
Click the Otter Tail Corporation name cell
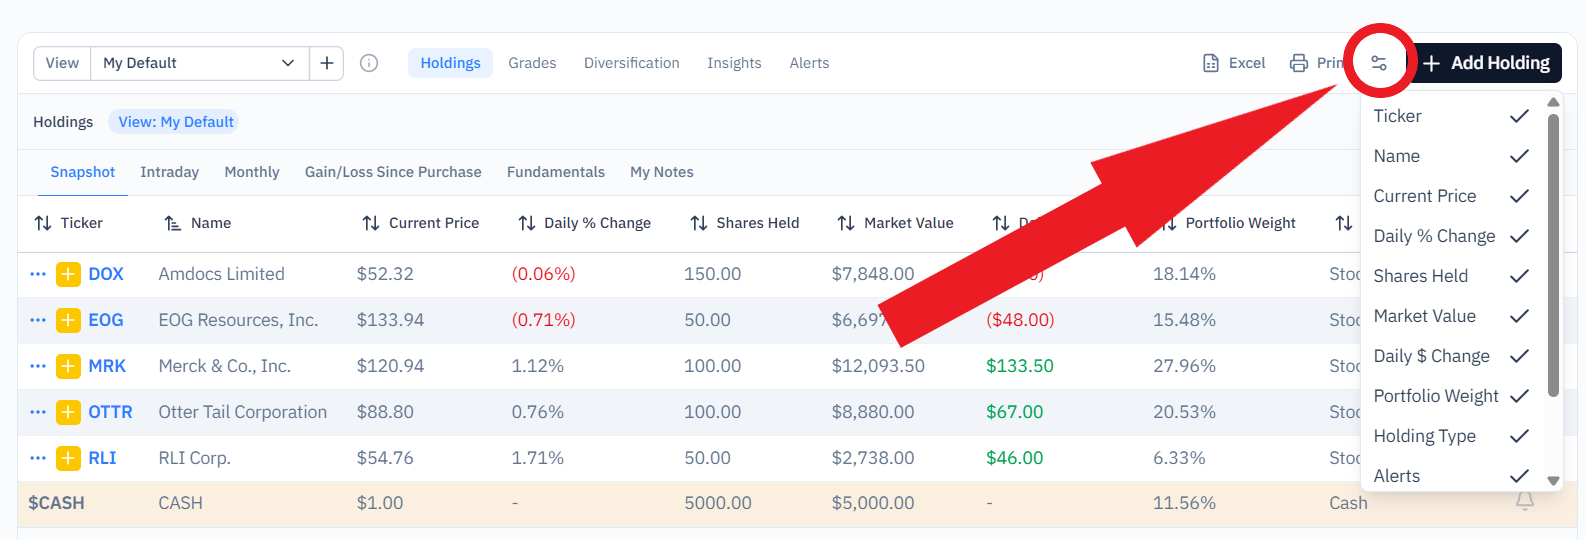tap(243, 412)
